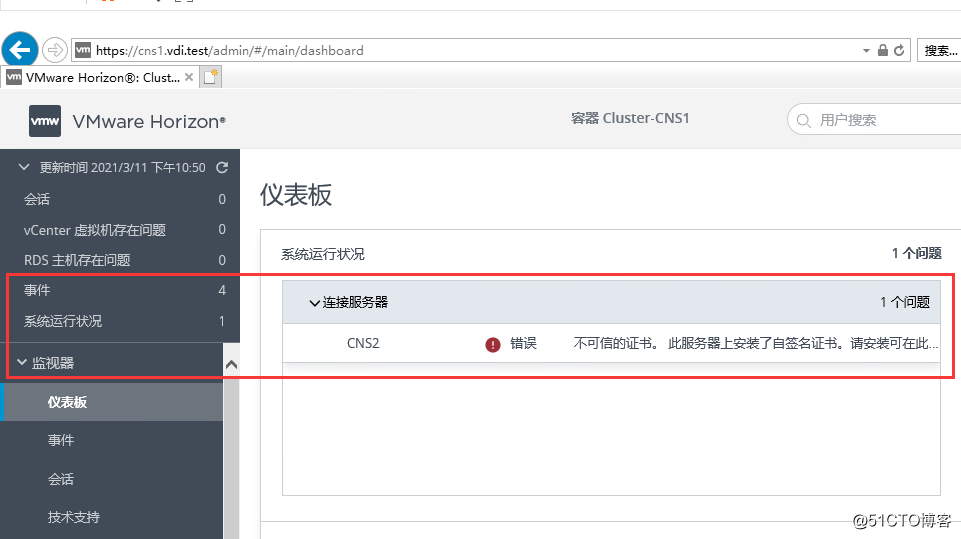The image size is (961, 539).
Task: Collapse the 连接服务器 section
Action: point(314,303)
